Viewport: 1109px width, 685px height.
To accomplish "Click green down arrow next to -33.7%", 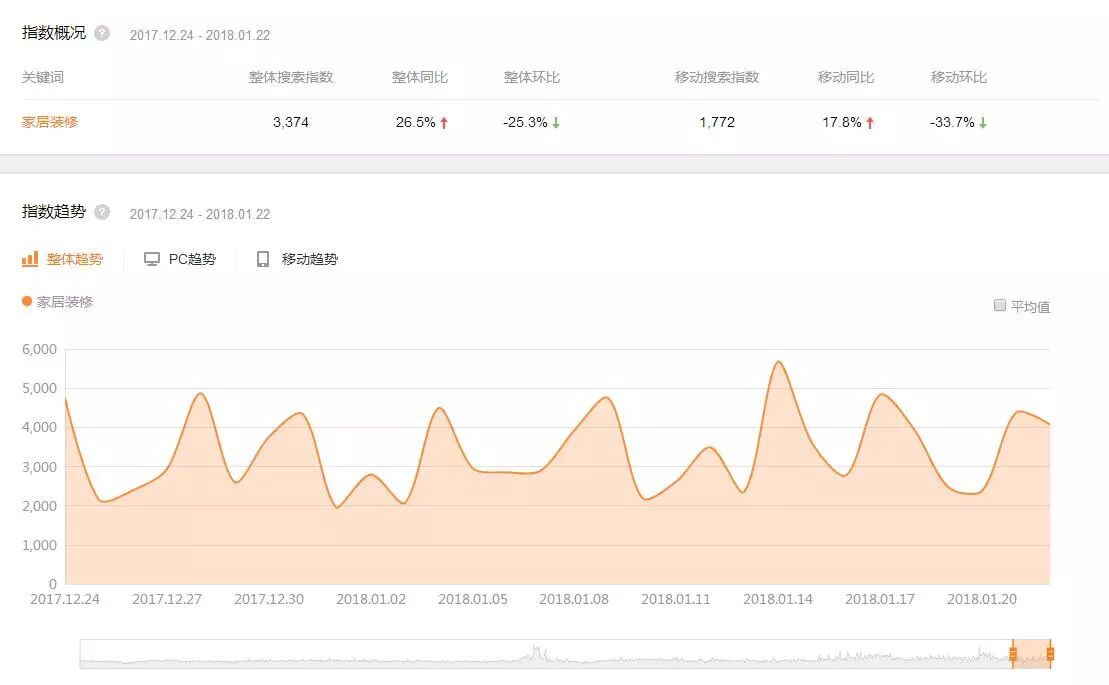I will click(983, 123).
